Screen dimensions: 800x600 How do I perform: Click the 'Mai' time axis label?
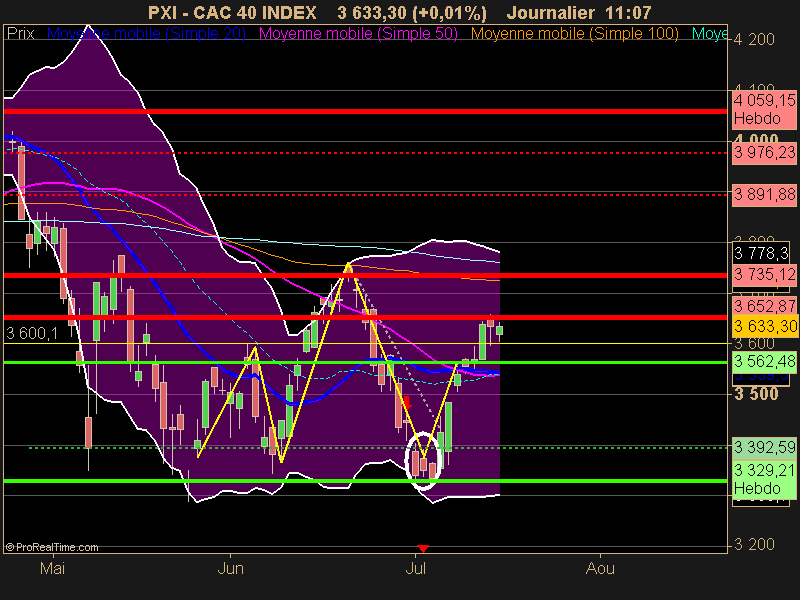(x=52, y=568)
